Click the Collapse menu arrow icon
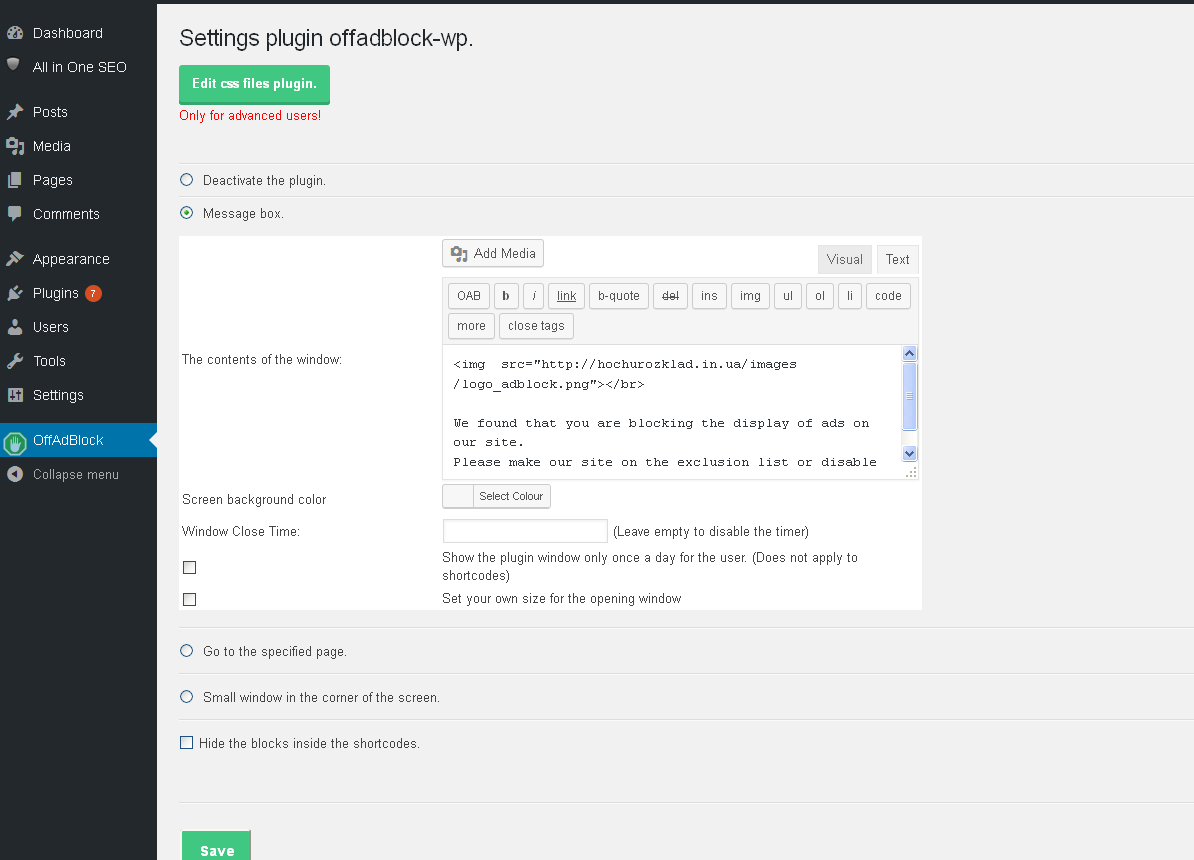The height and width of the screenshot is (860, 1194). click(x=14, y=474)
